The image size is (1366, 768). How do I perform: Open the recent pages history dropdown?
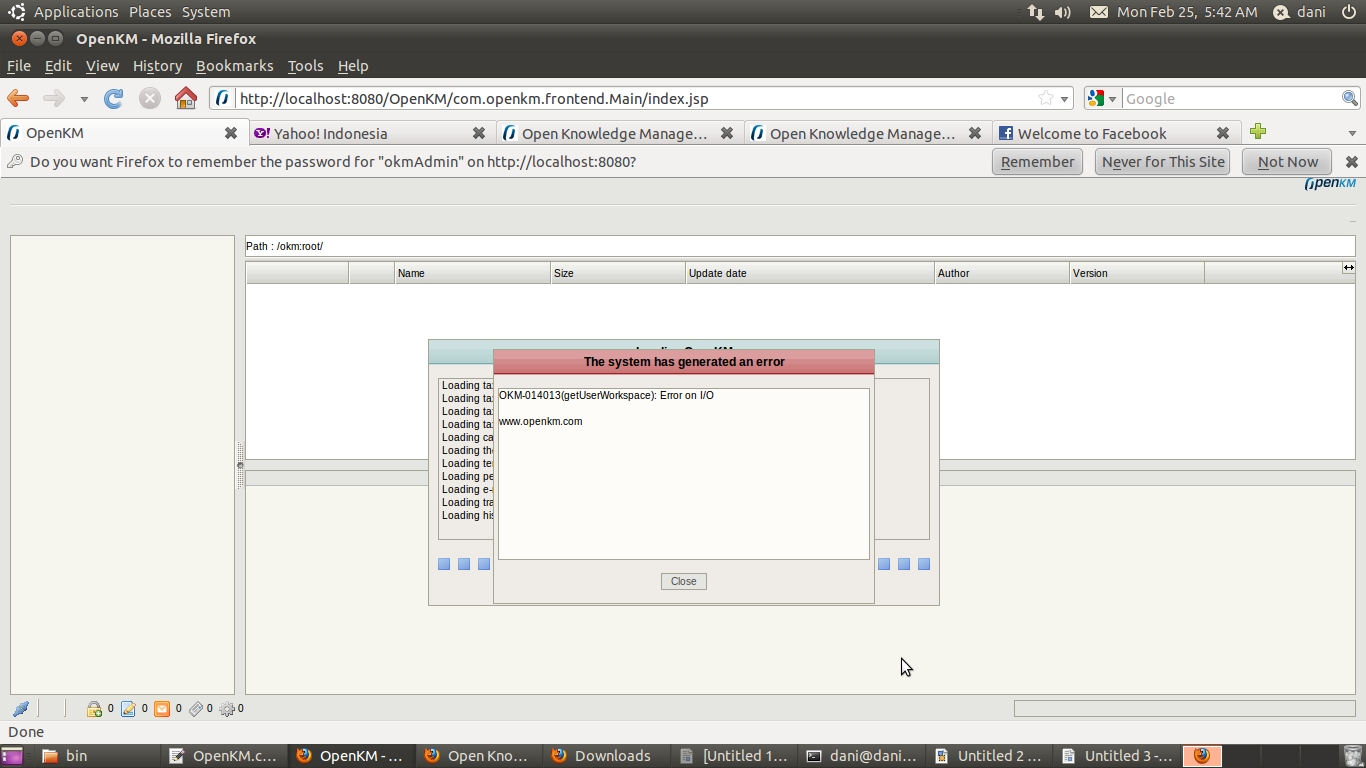[84, 99]
